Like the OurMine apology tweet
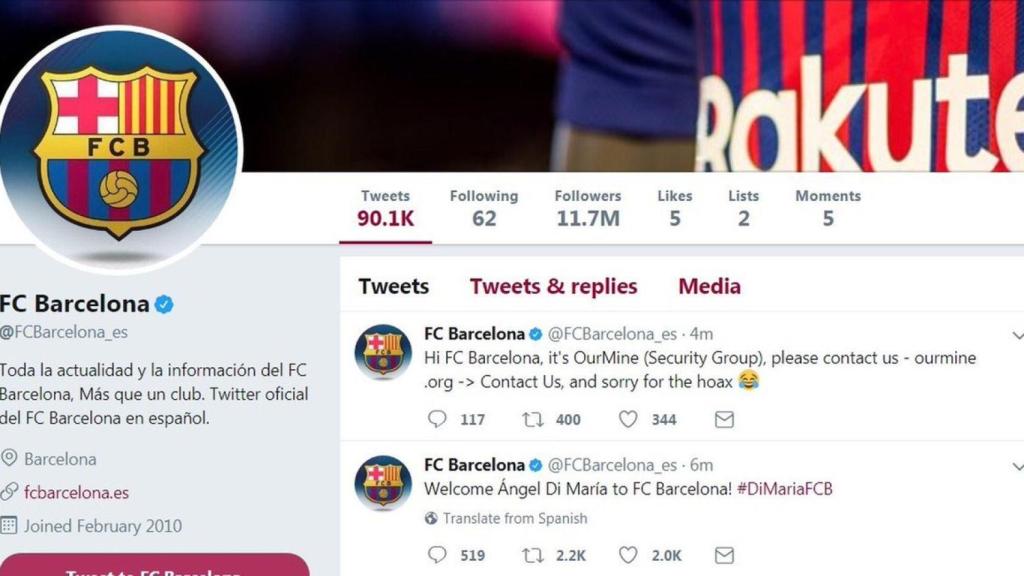 [x=626, y=420]
